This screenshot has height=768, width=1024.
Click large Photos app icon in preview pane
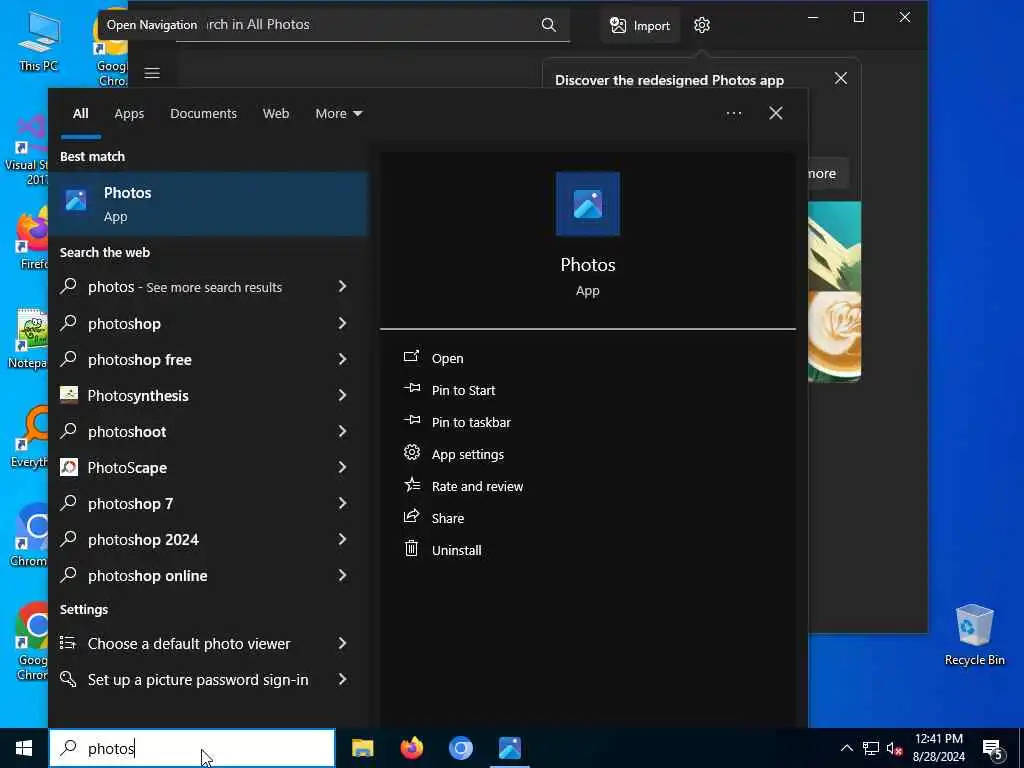[x=588, y=204]
